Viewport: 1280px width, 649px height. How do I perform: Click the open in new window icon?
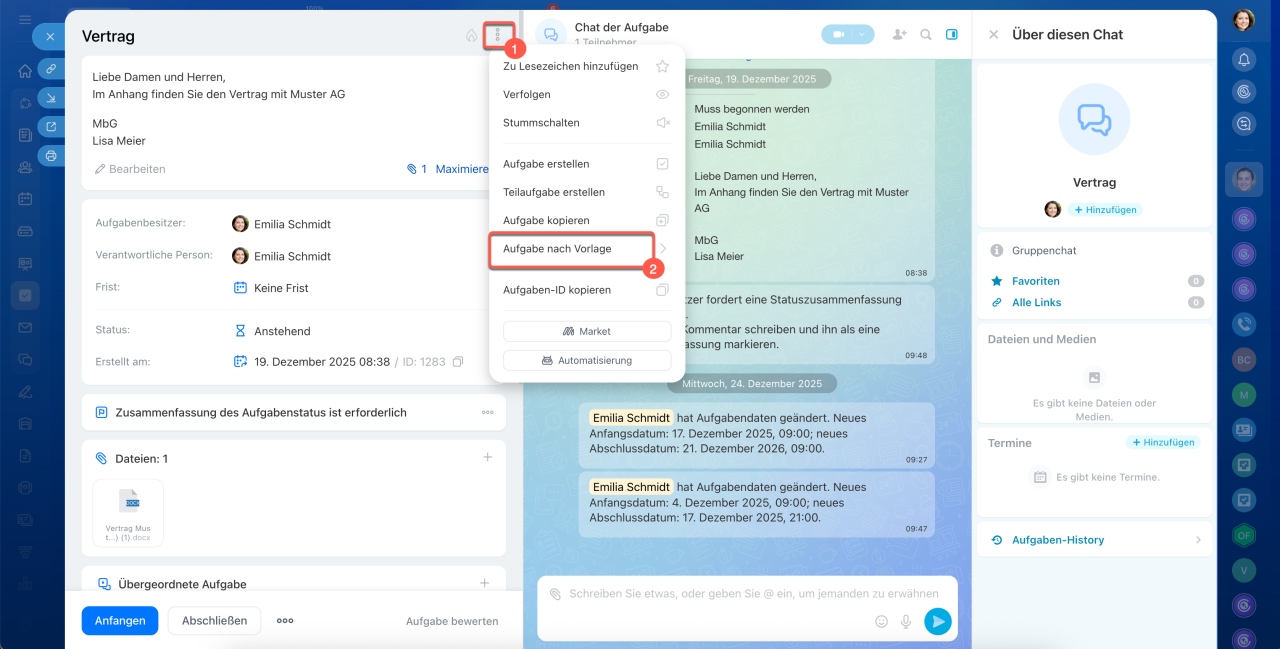click(x=51, y=126)
